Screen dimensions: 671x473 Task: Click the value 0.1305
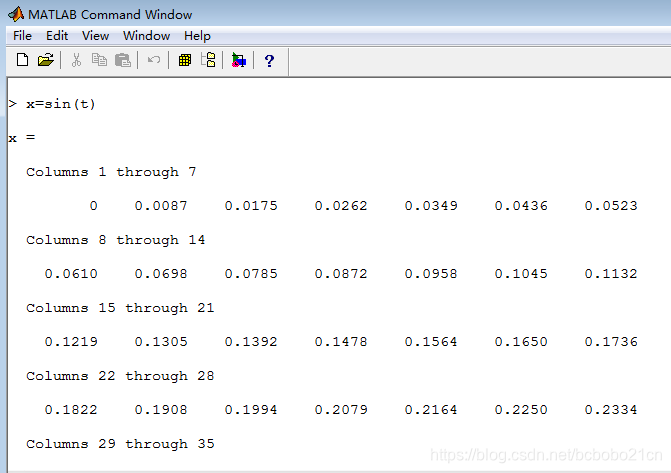(161, 342)
